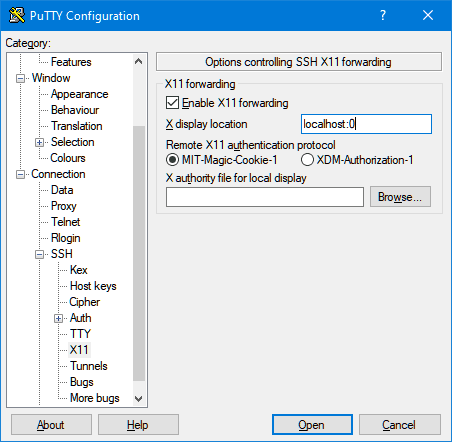Screen dimensions: 452x442
Task: Open More bugs settings
Action: [x=95, y=398]
